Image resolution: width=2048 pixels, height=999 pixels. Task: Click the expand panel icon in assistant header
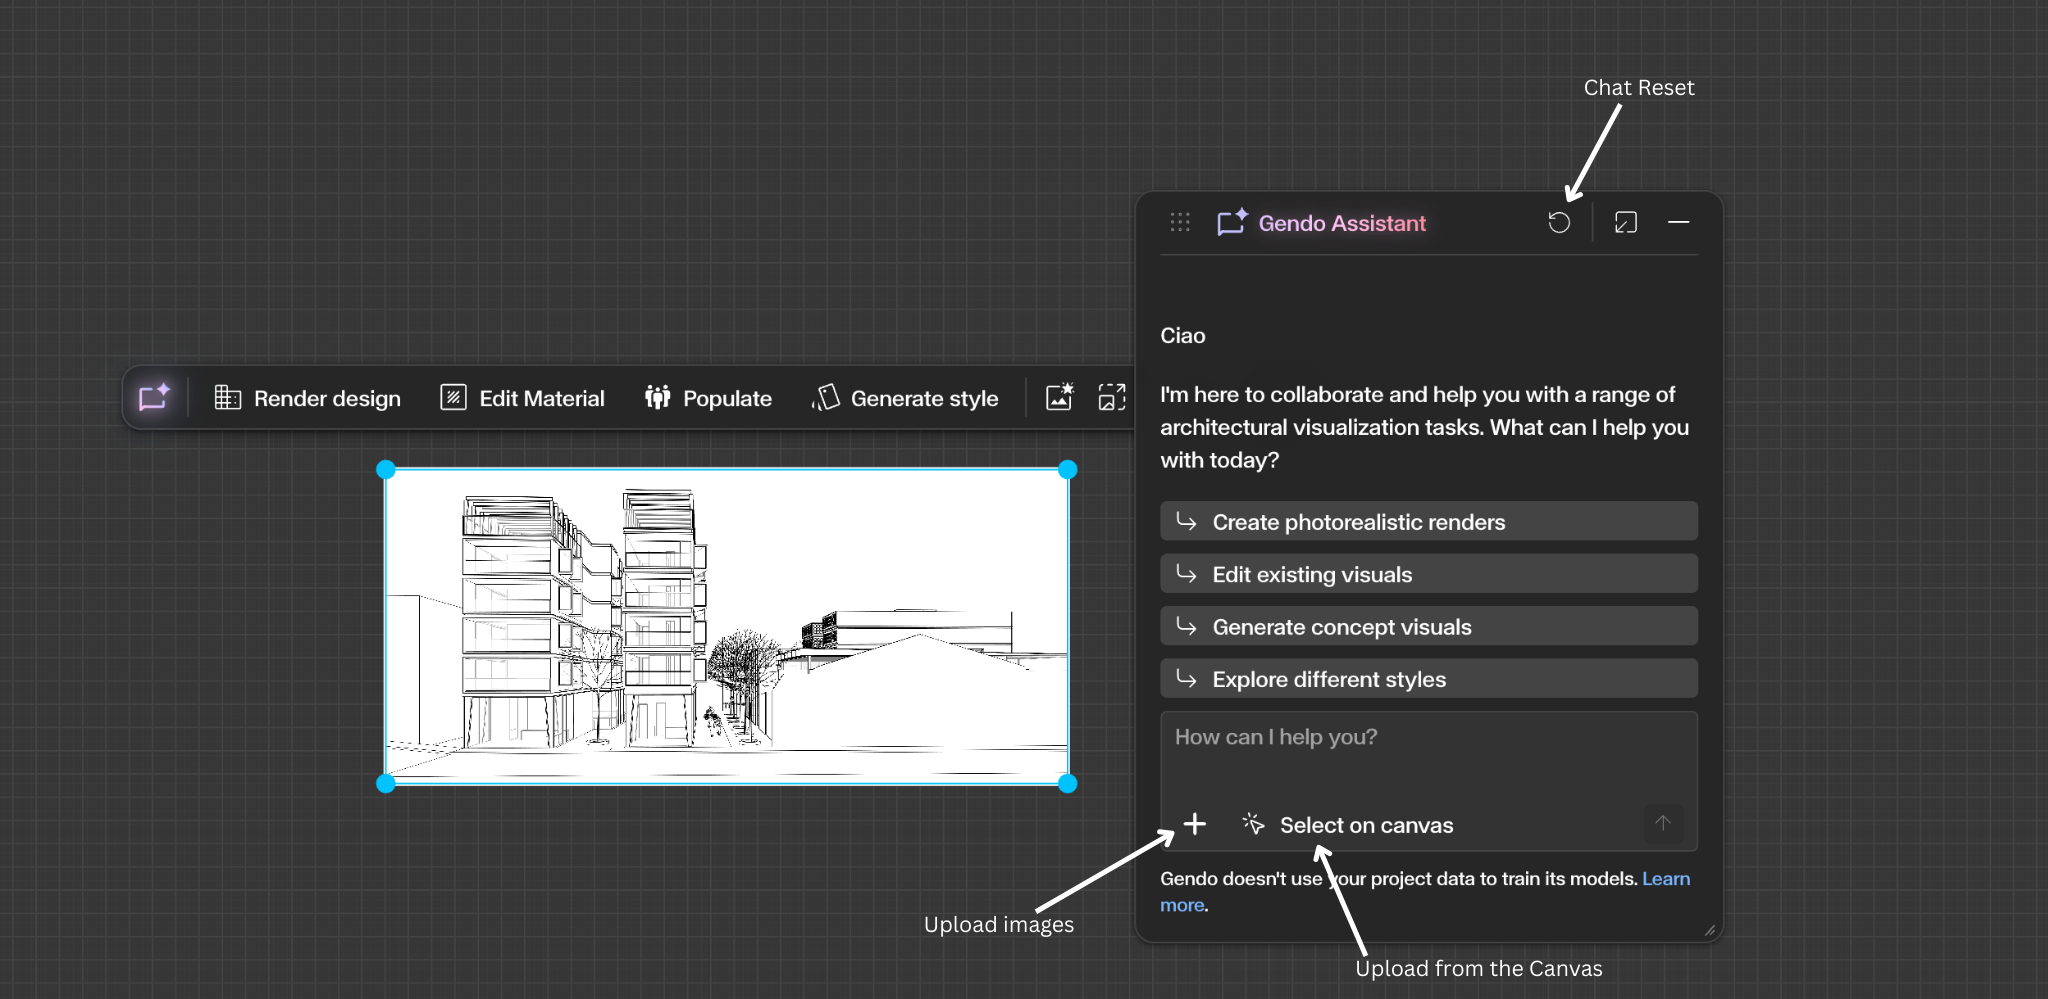tap(1626, 222)
